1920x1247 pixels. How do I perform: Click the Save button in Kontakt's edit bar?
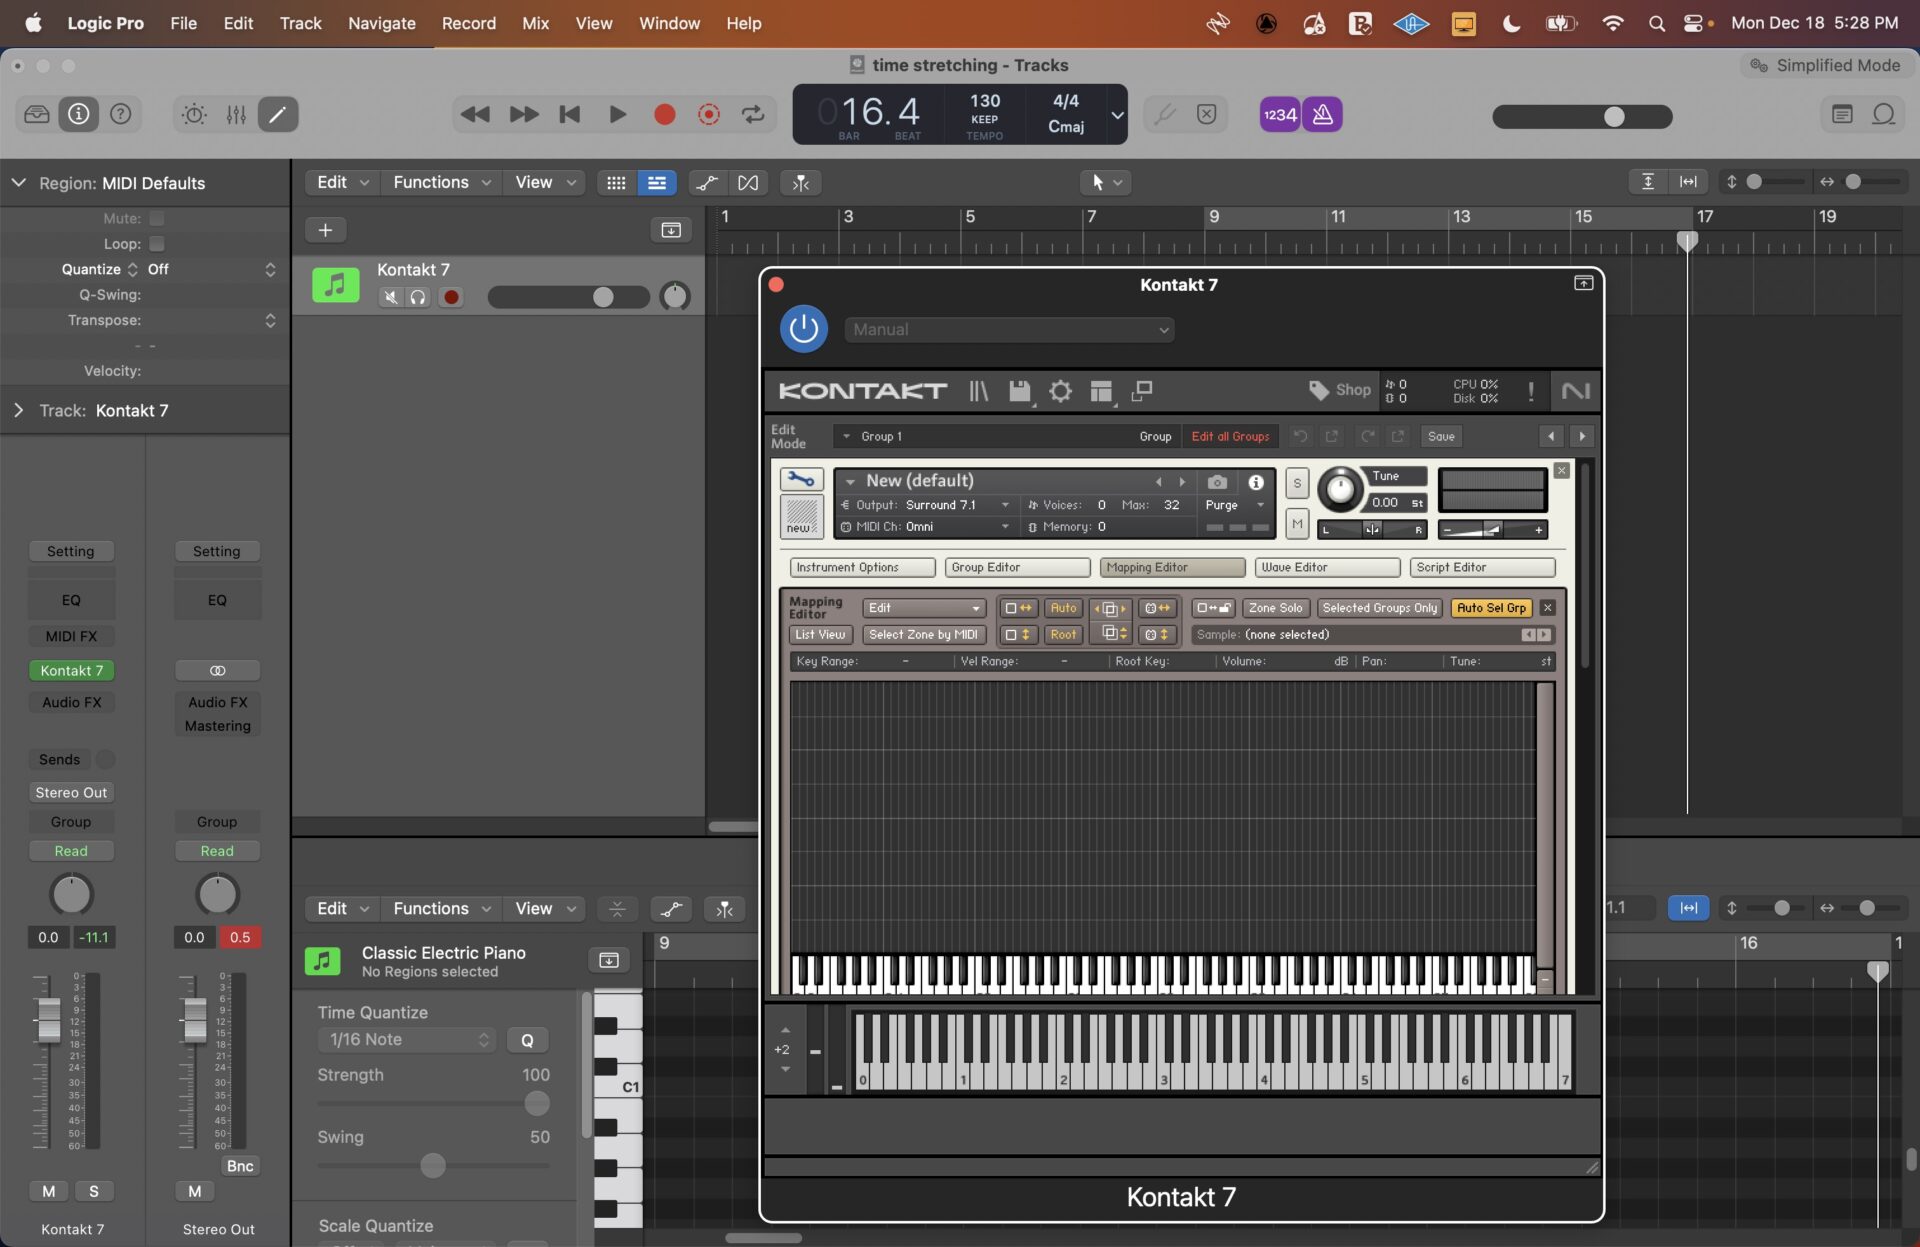1440,436
